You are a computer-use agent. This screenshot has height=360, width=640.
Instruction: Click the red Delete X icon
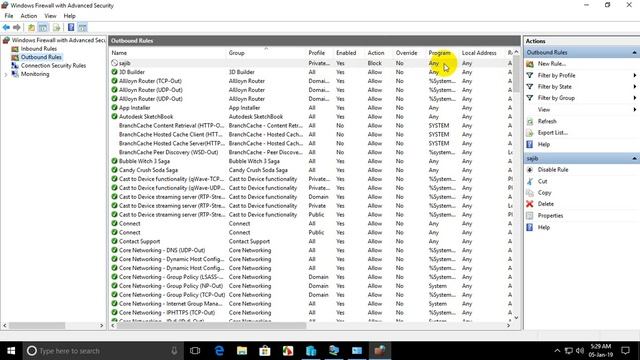coord(530,204)
